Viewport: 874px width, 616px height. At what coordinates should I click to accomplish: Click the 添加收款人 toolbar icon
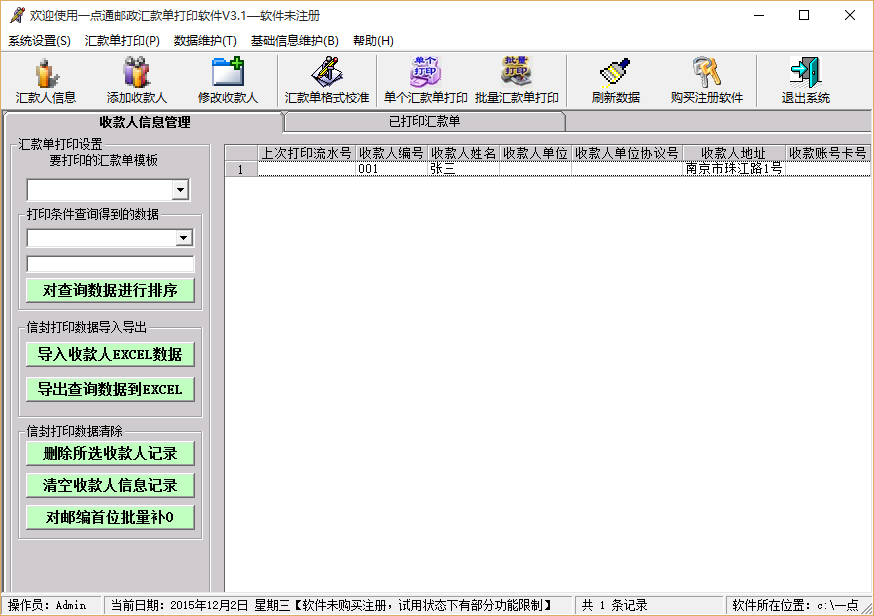click(x=136, y=81)
